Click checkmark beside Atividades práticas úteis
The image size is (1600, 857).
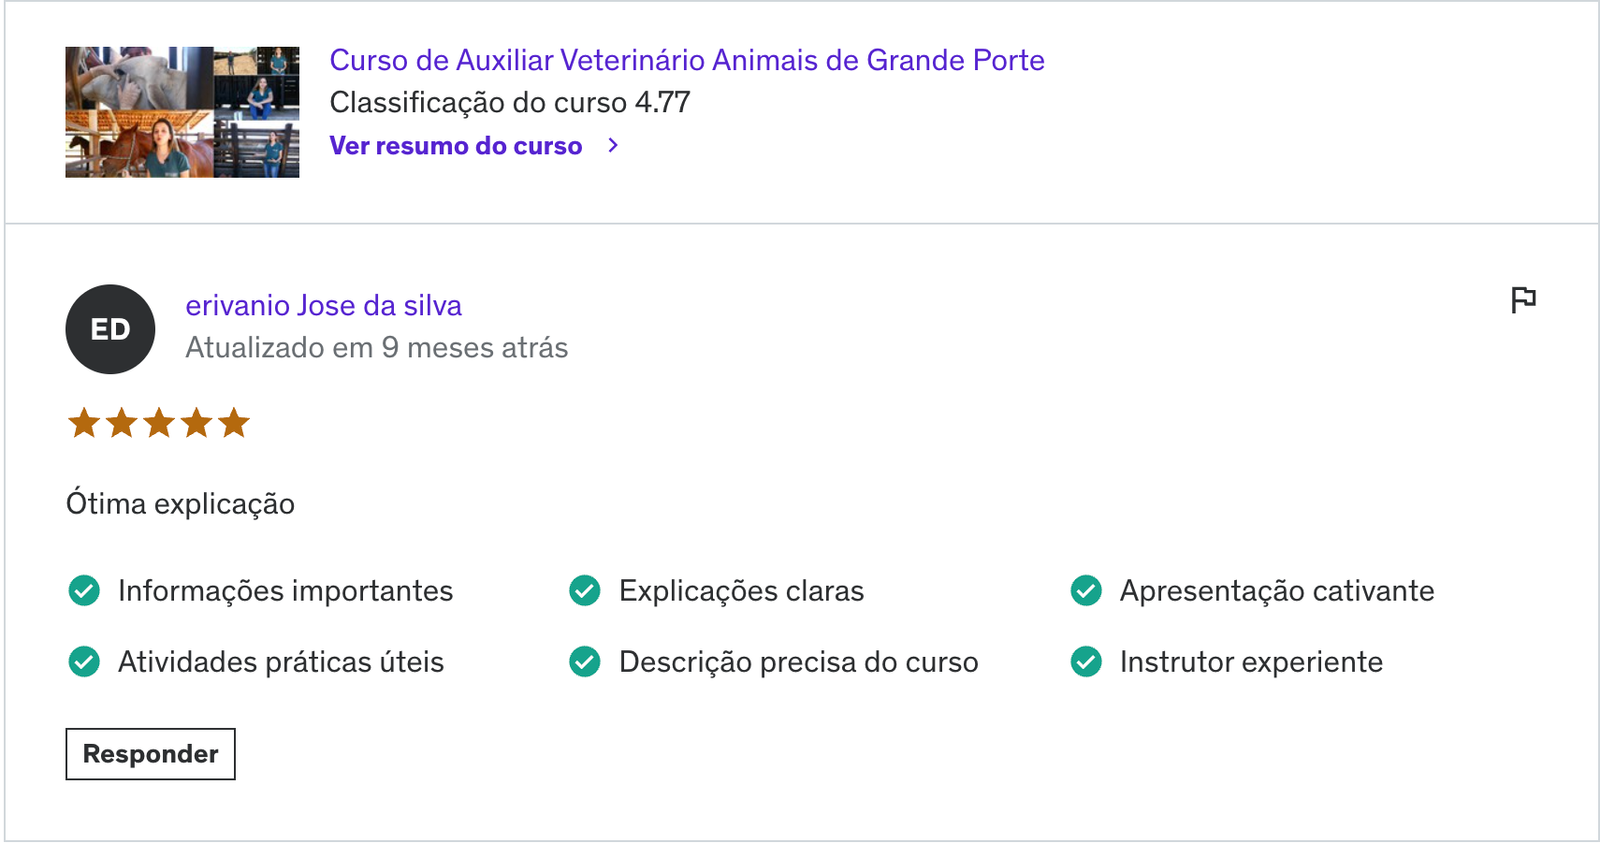[x=84, y=662]
